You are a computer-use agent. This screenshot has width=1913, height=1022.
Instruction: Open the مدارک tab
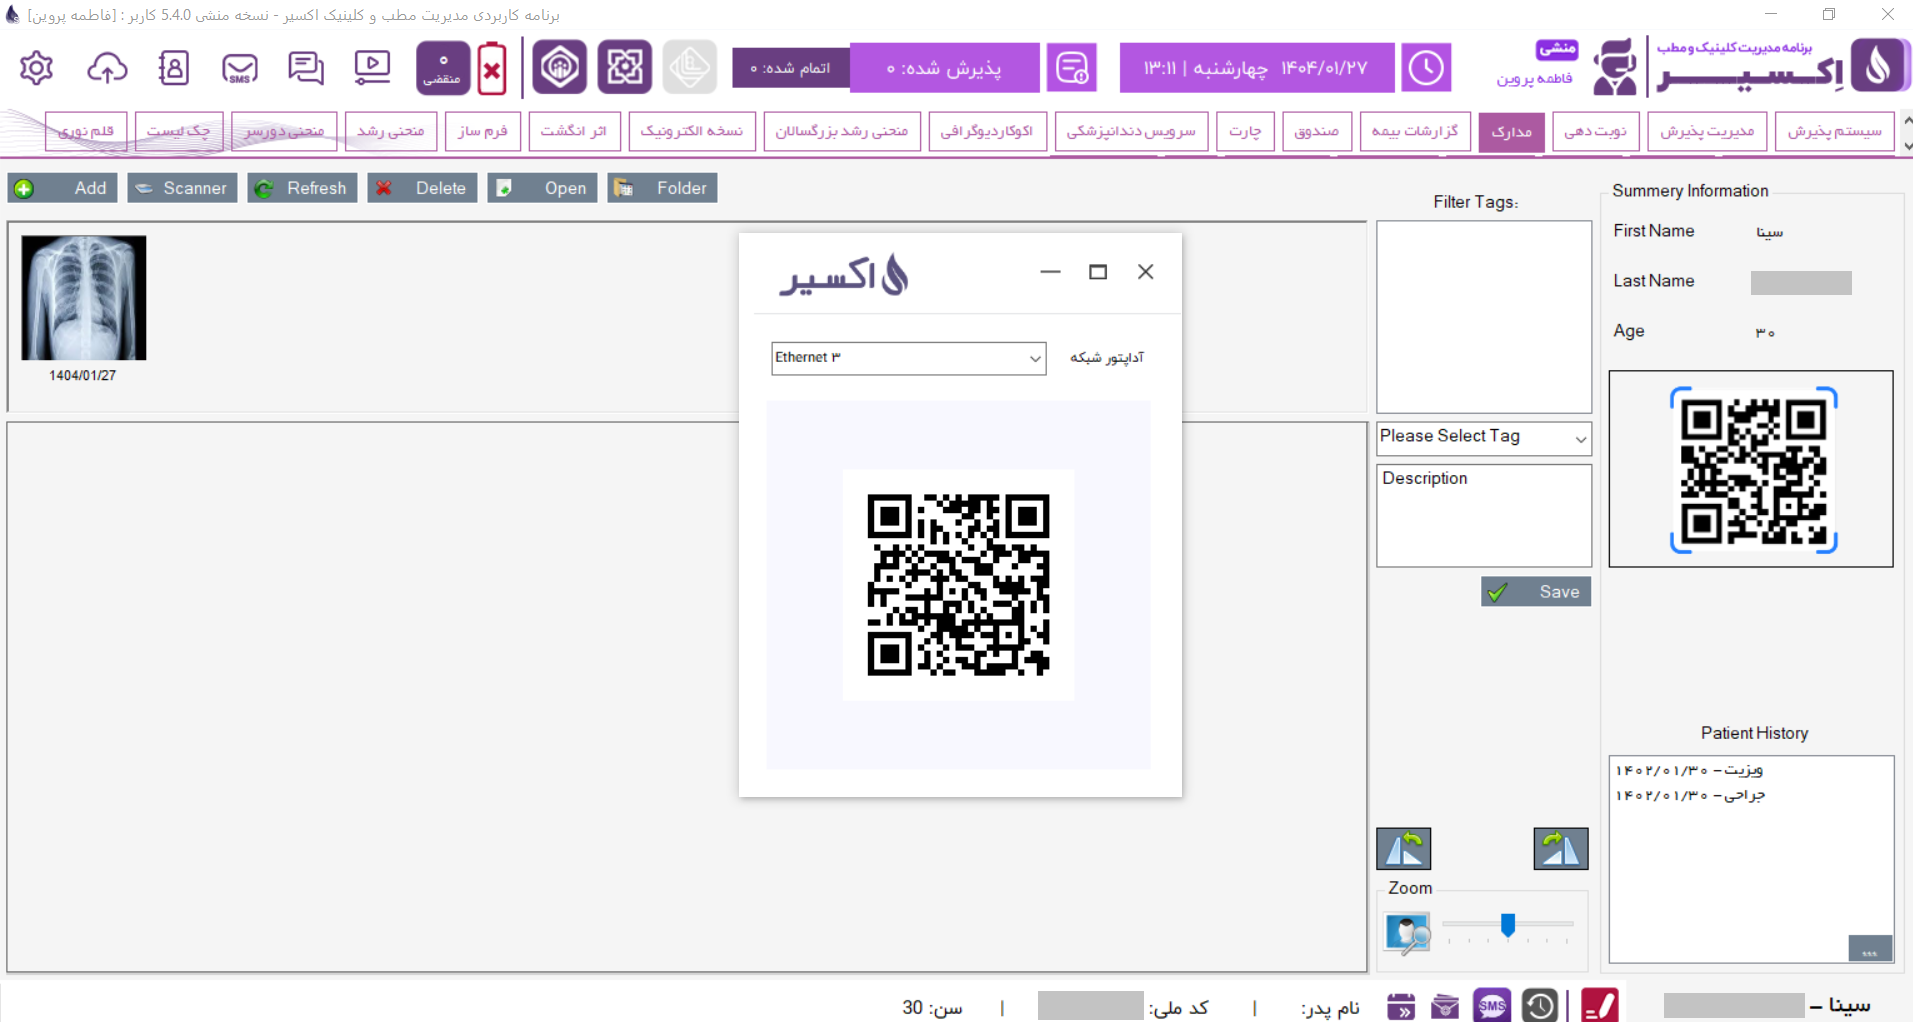[x=1511, y=132]
